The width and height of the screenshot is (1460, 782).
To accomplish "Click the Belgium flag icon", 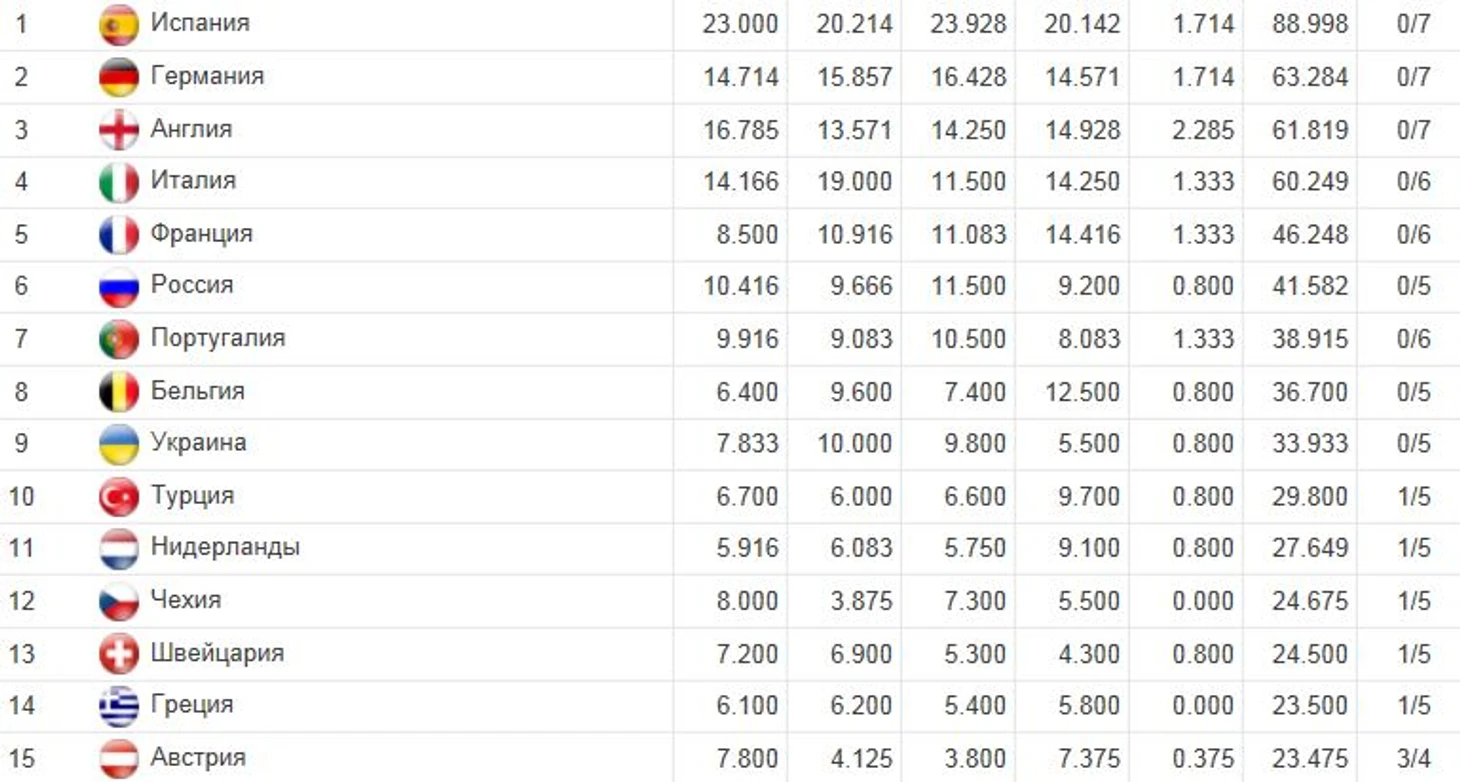I will [119, 392].
